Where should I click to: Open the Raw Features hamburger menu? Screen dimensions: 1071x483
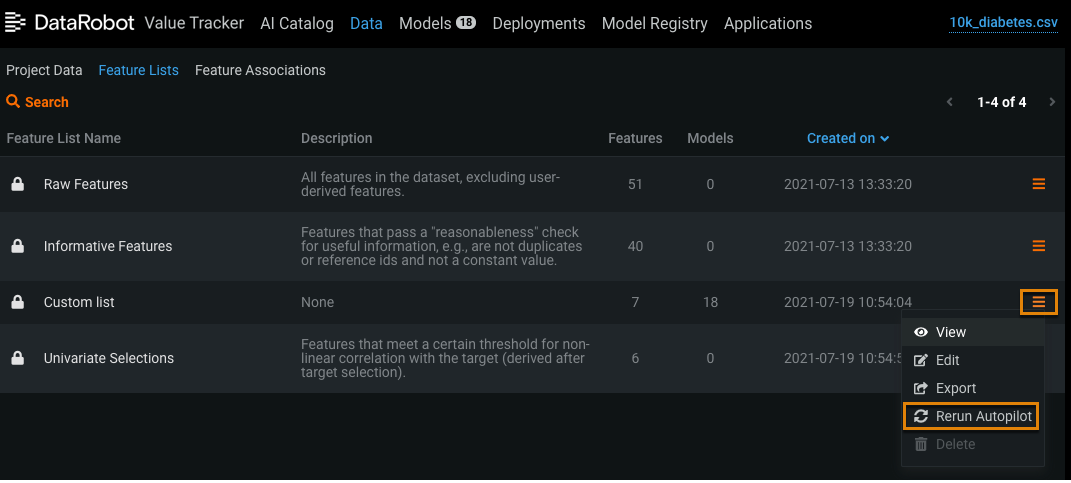(1038, 184)
